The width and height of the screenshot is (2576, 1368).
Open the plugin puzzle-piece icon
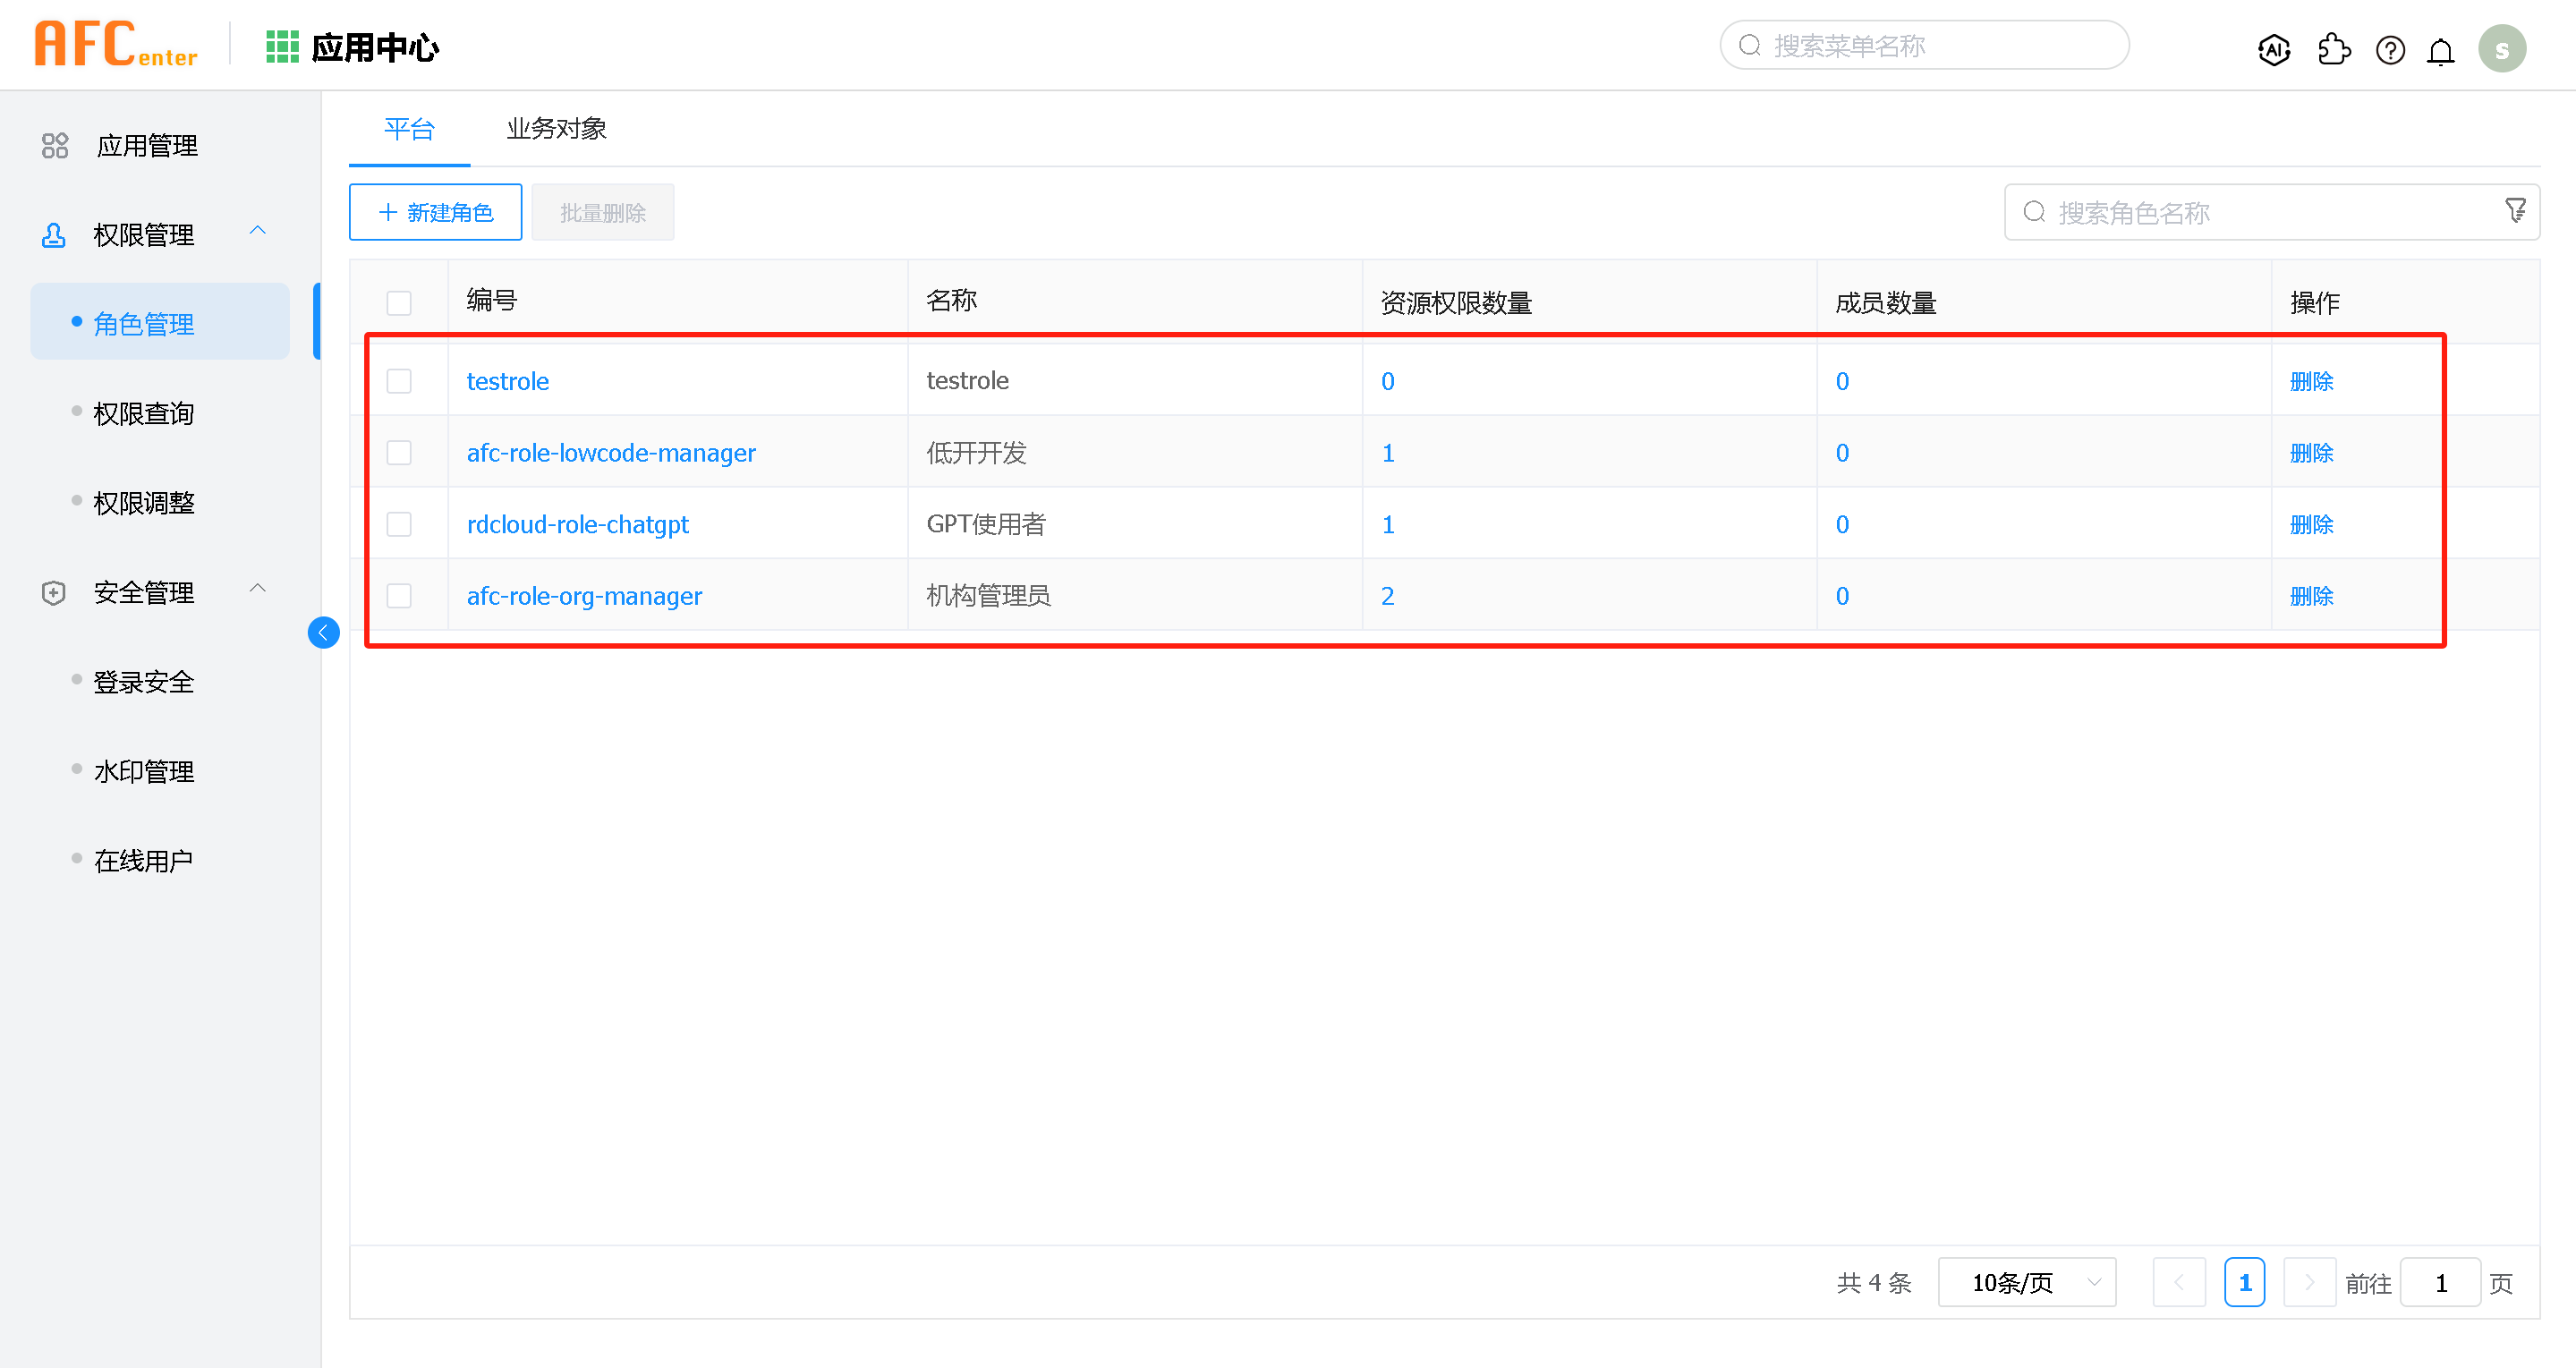(x=2333, y=49)
